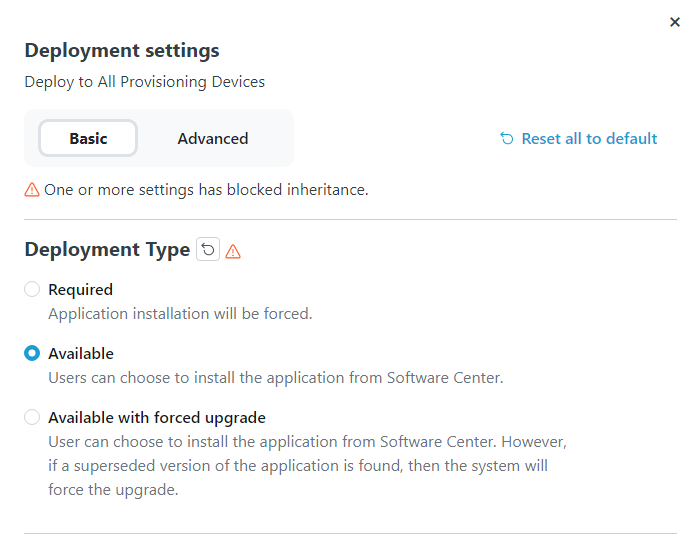Select the Available radio button

(32, 354)
